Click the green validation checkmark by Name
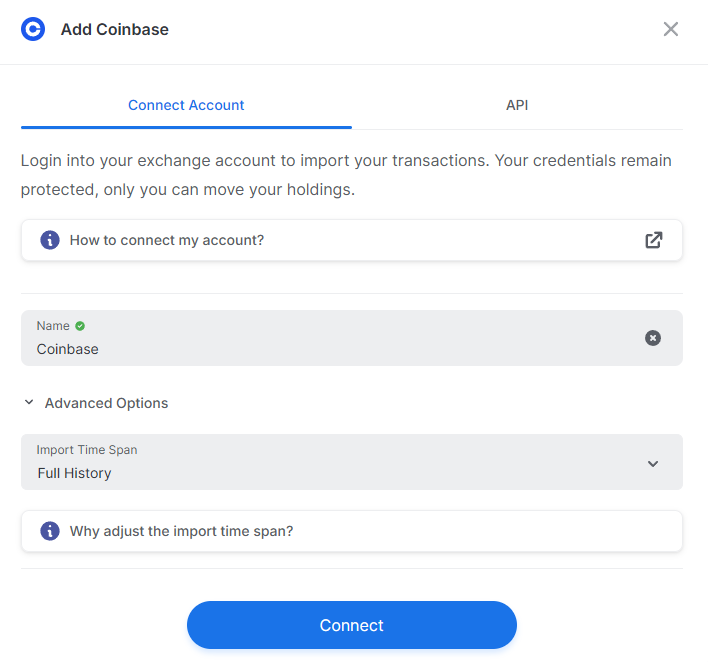This screenshot has height=662, width=708. tap(80, 326)
